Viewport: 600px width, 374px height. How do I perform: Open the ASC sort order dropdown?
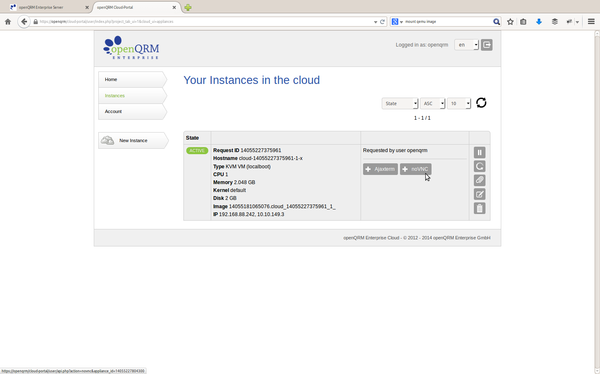click(433, 103)
